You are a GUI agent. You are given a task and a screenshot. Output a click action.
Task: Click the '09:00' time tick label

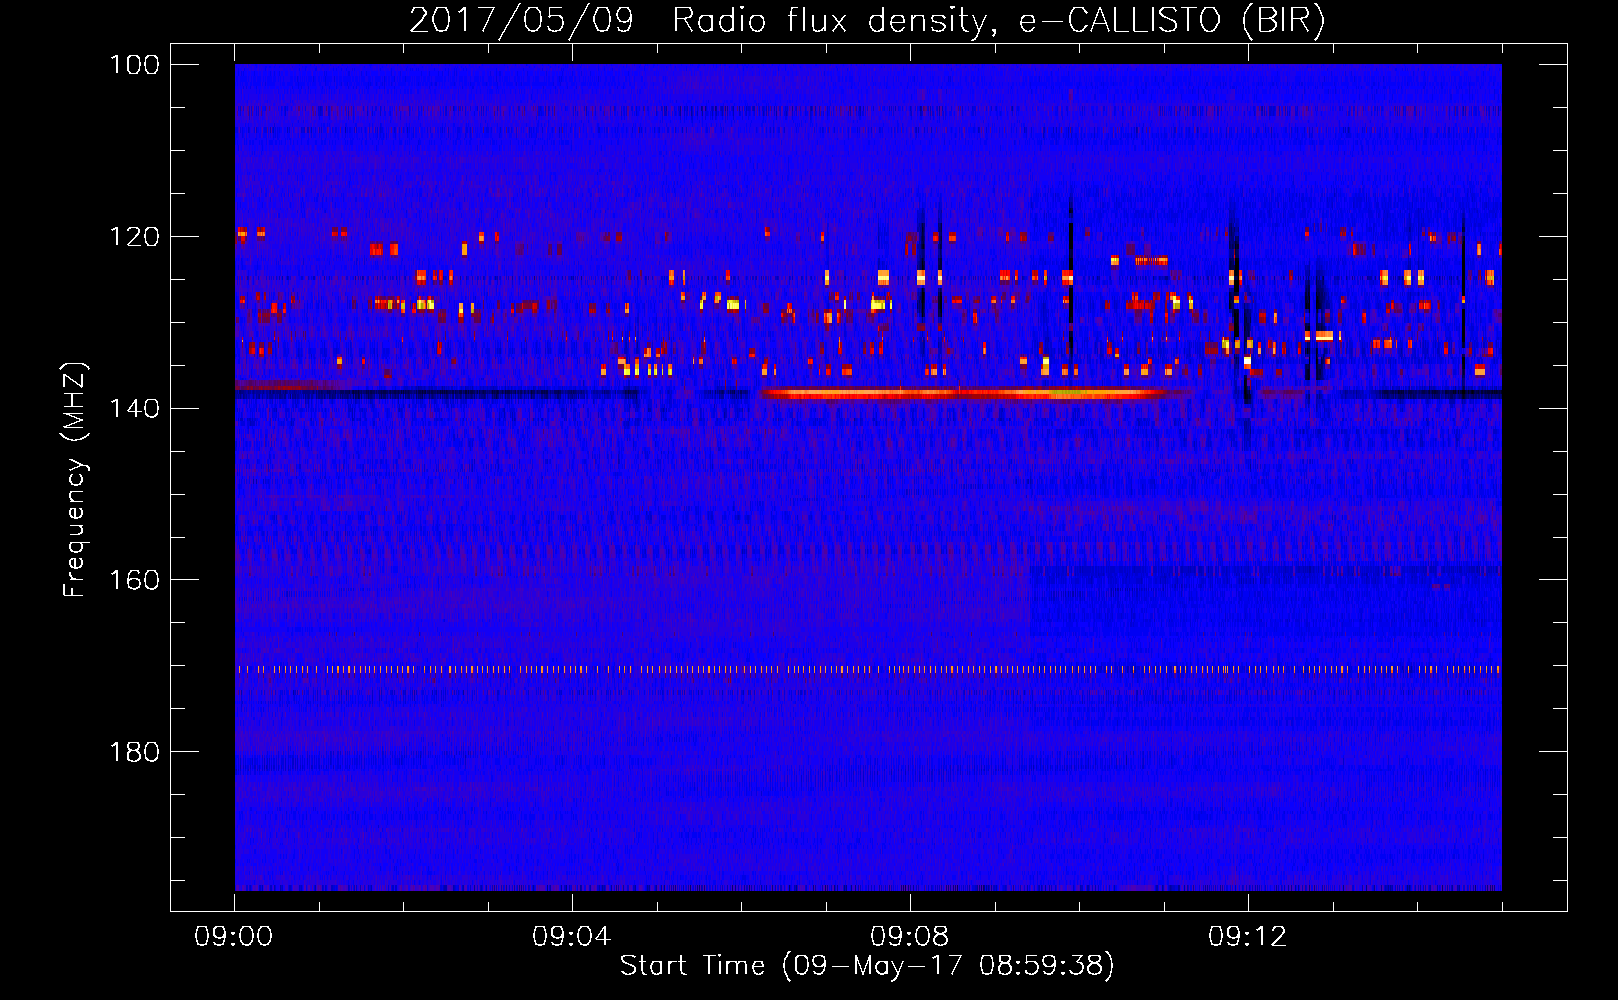(x=234, y=937)
